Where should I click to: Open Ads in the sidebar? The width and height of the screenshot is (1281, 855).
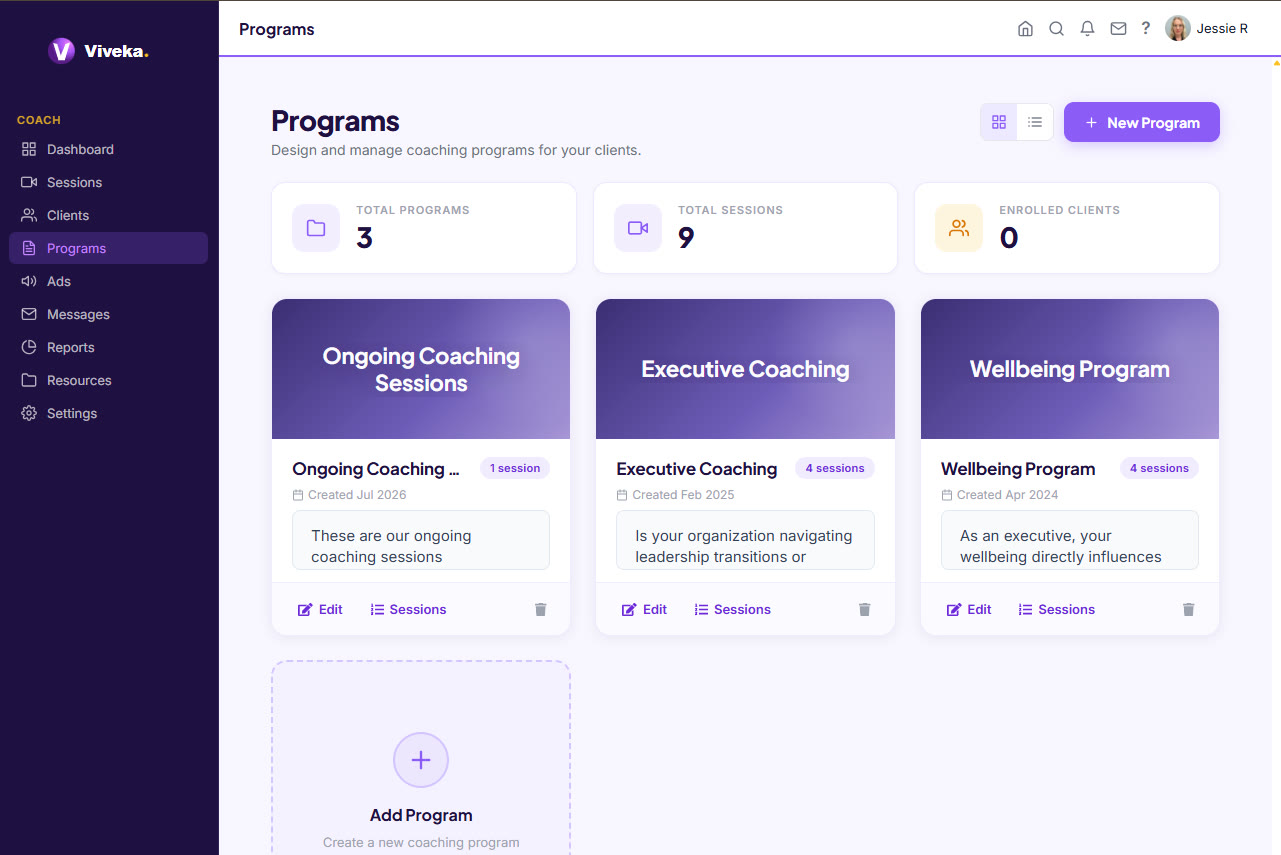tap(108, 281)
